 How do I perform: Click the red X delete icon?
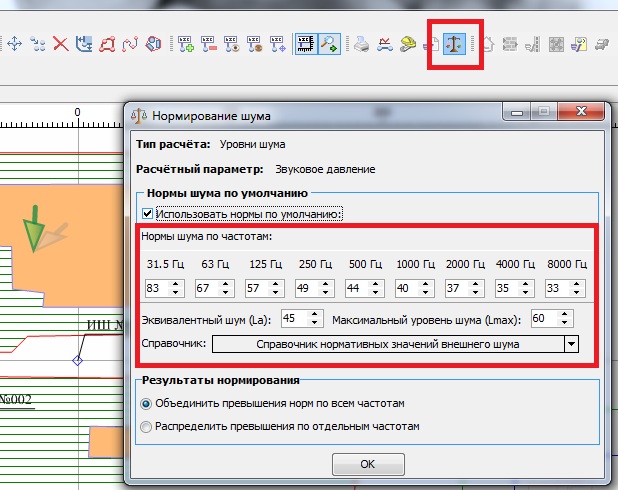click(x=61, y=44)
